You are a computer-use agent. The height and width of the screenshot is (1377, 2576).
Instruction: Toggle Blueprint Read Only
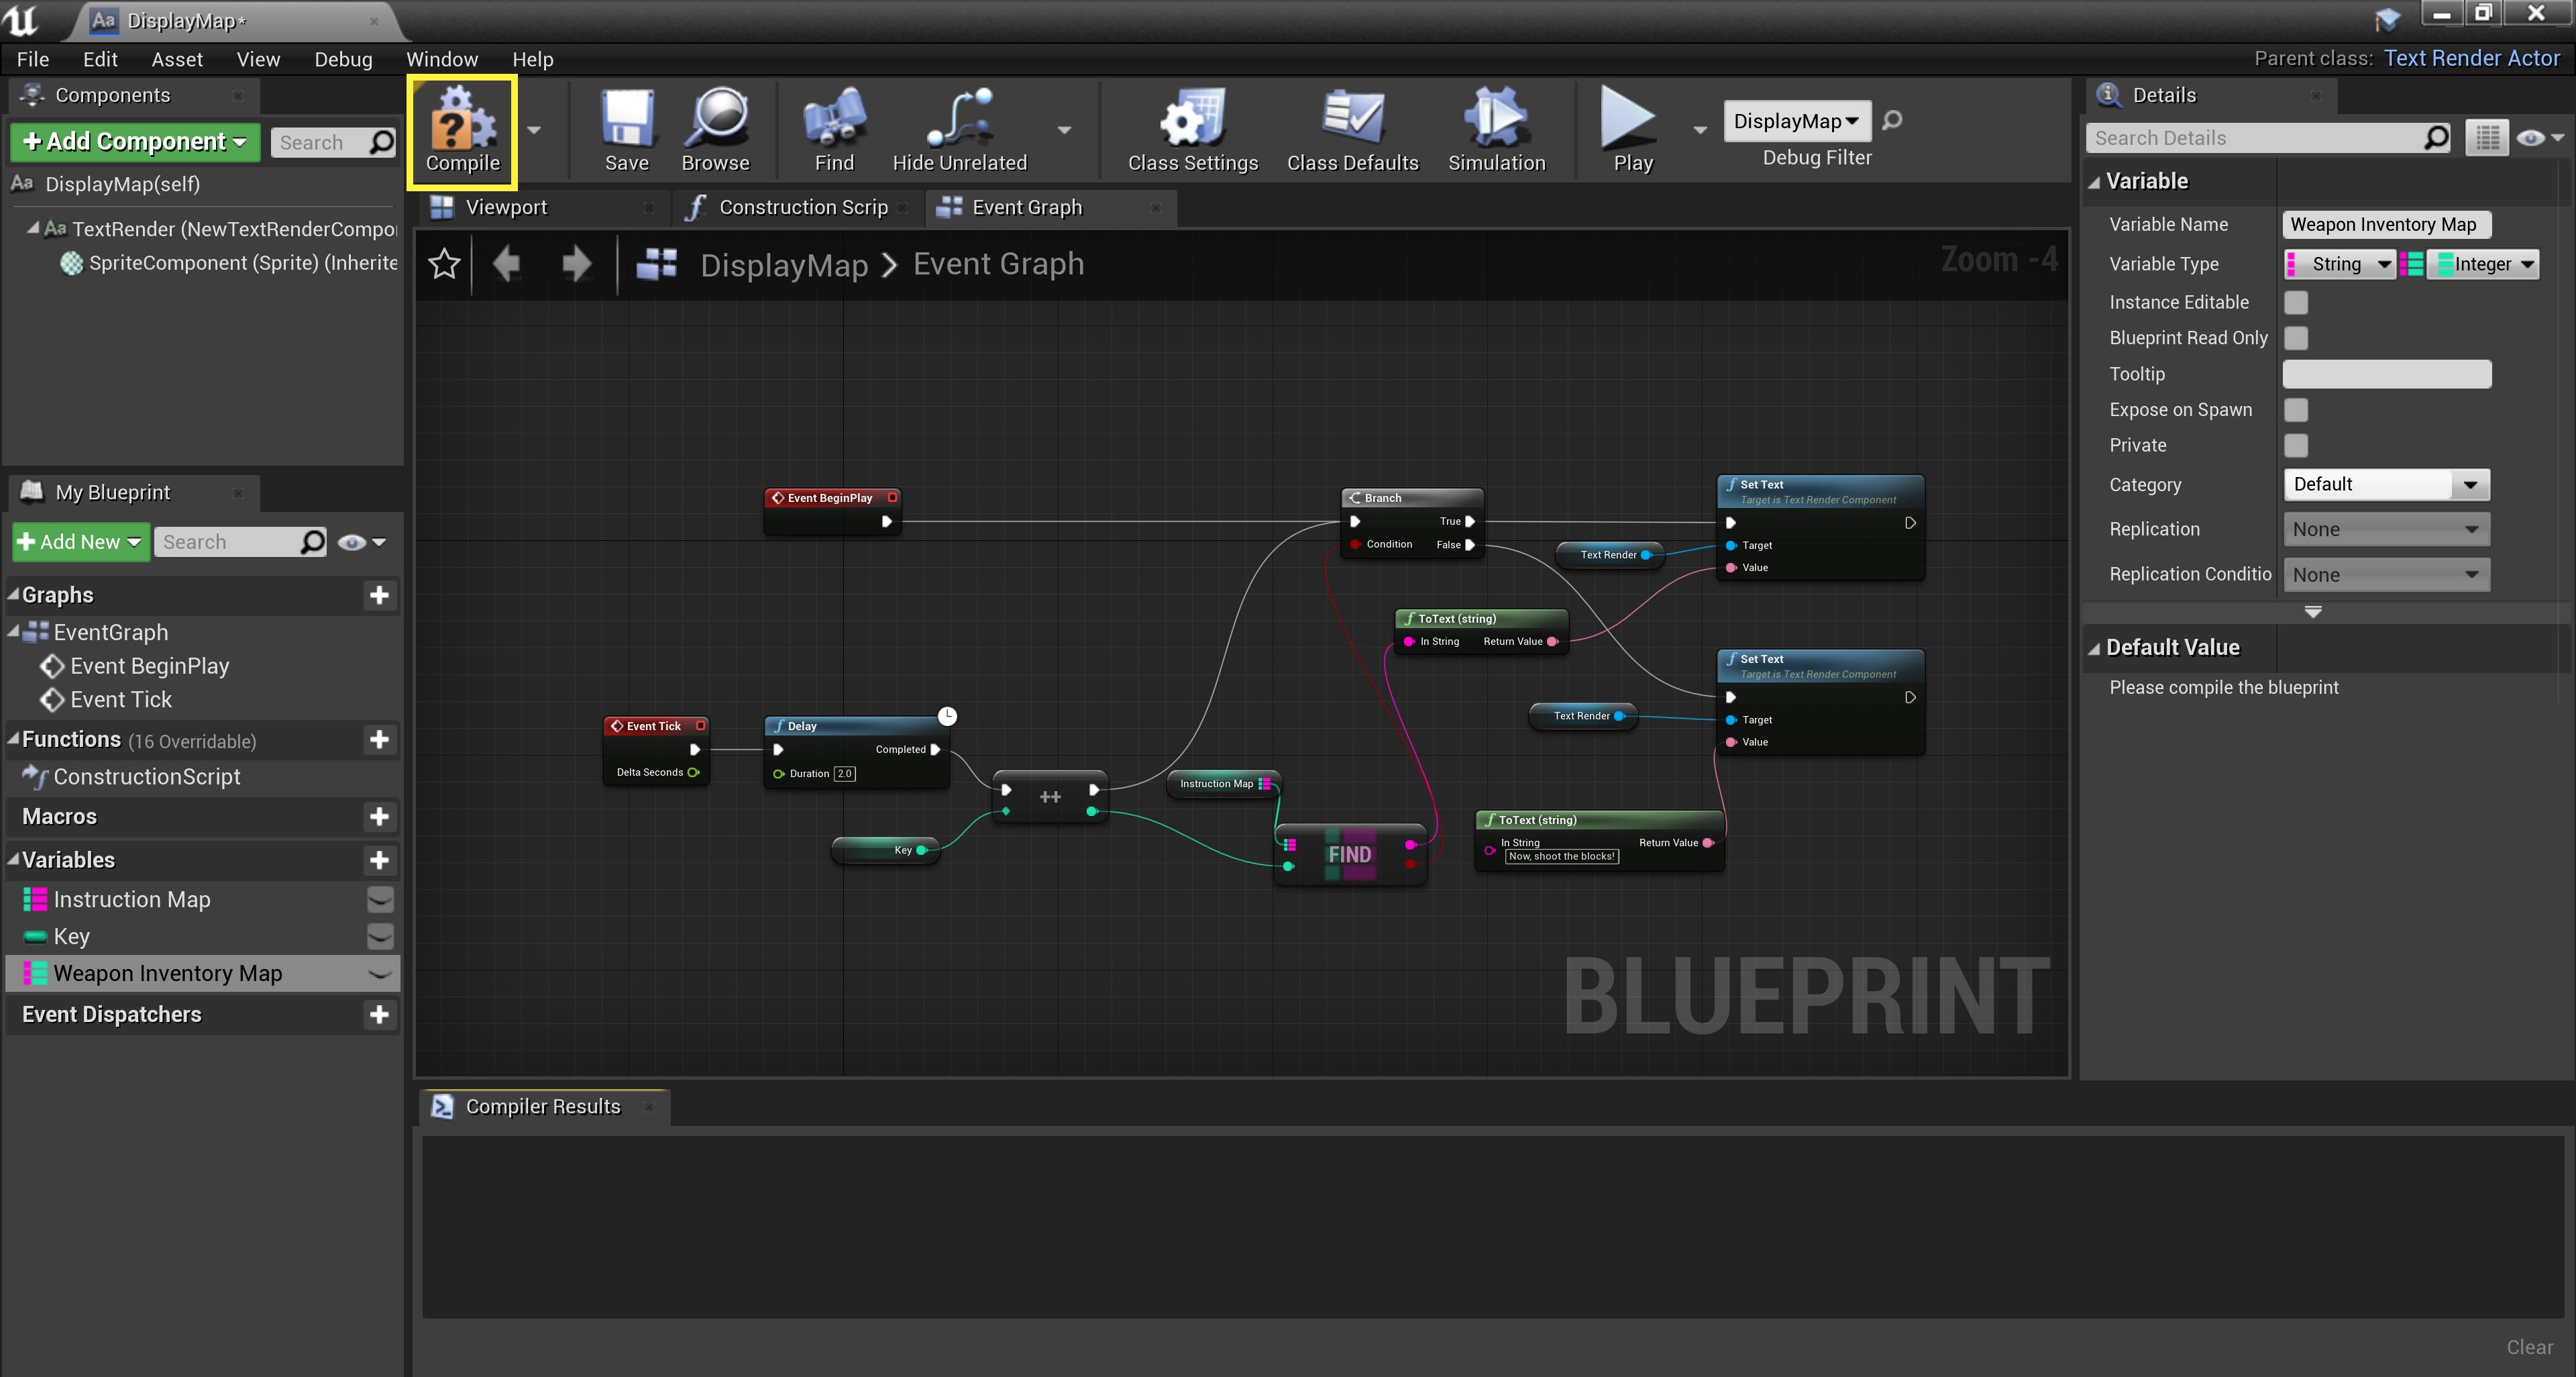click(x=2296, y=338)
